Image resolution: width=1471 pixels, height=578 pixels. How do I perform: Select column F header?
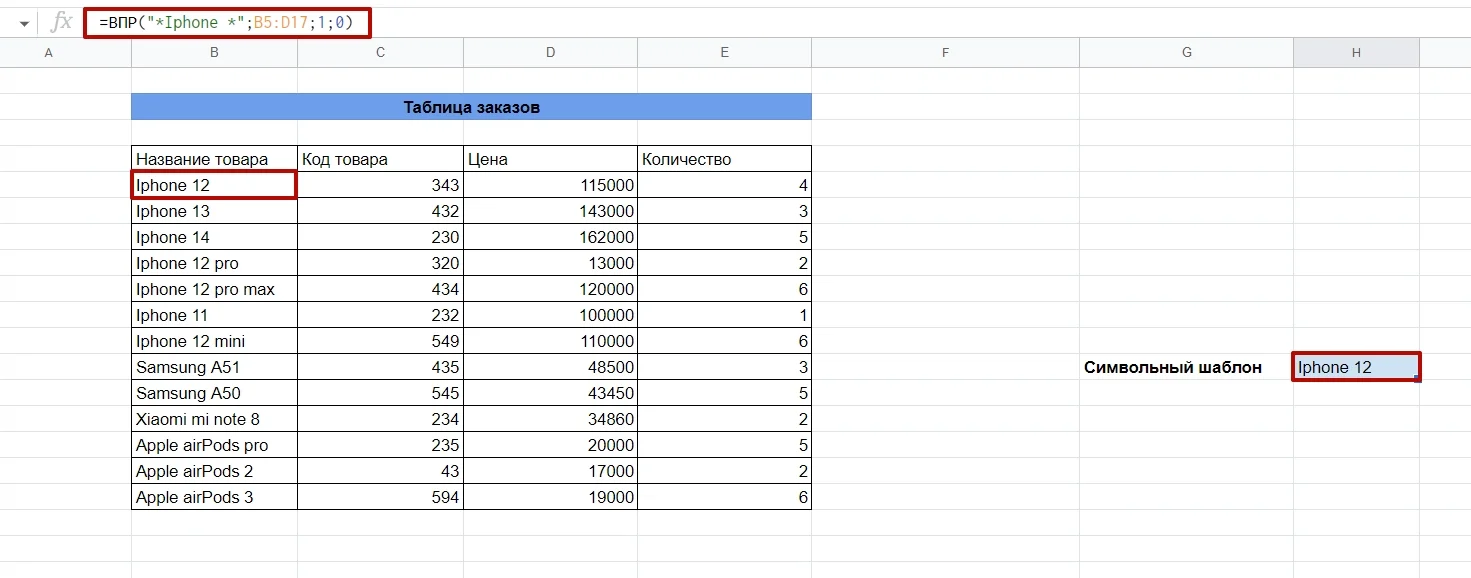coord(945,53)
